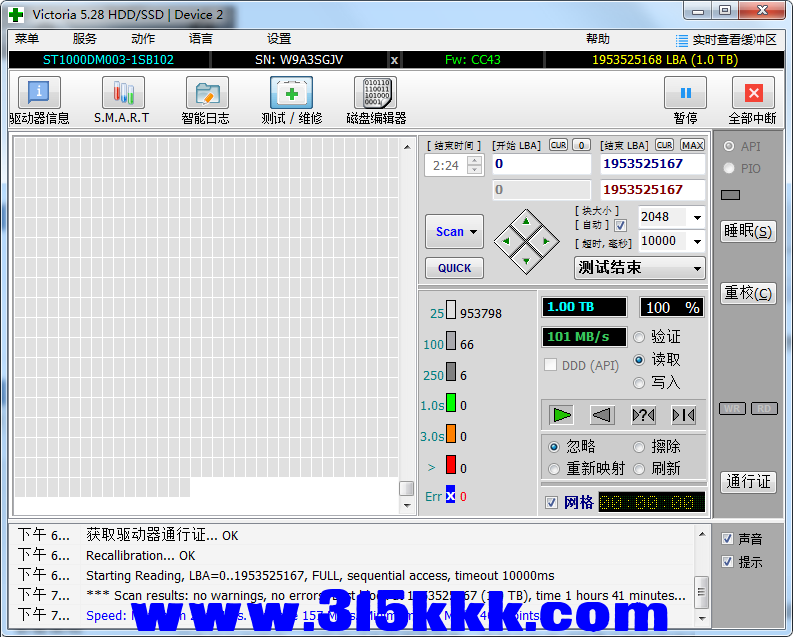Open the 语言 menu
Screen dimensions: 793x637
[x=201, y=39]
